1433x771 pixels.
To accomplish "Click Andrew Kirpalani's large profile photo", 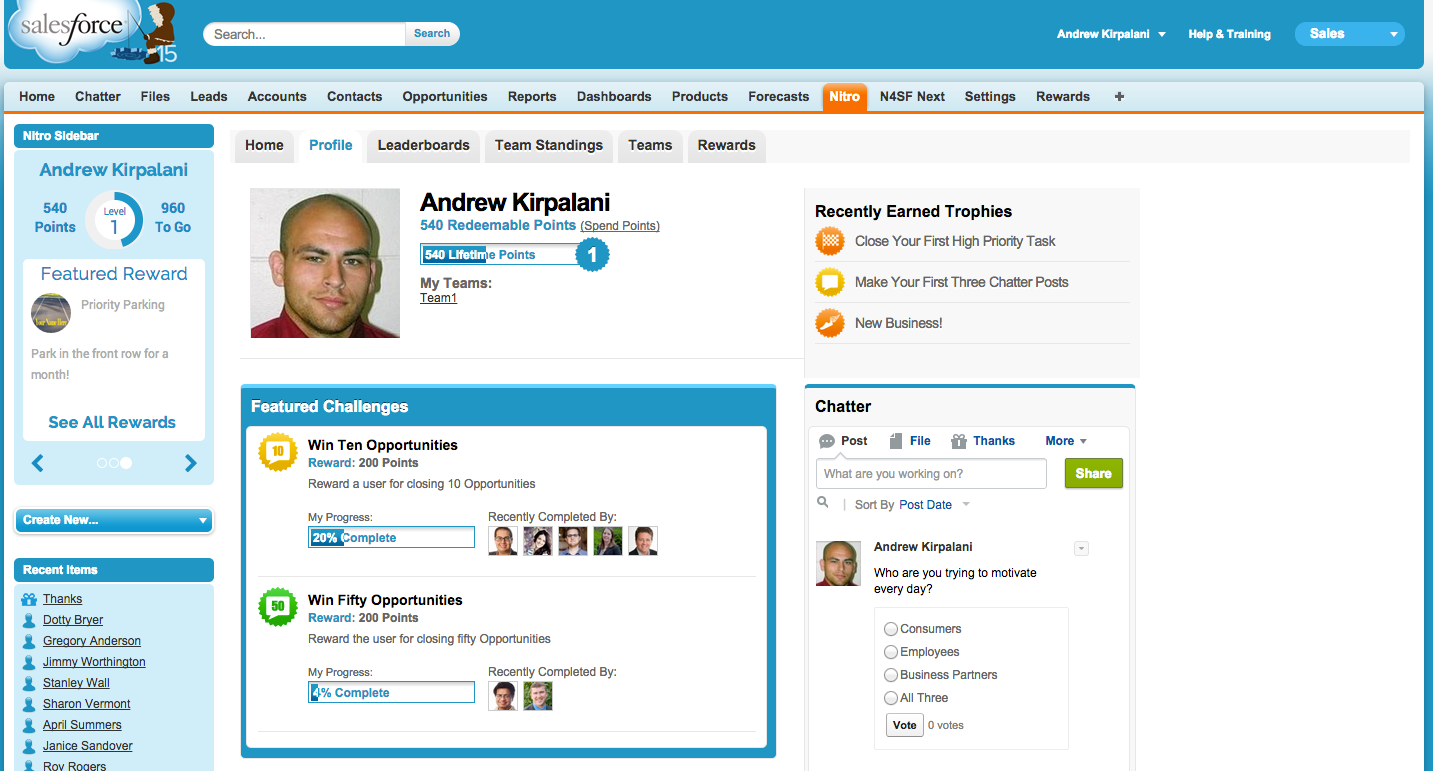I will pyautogui.click(x=325, y=263).
